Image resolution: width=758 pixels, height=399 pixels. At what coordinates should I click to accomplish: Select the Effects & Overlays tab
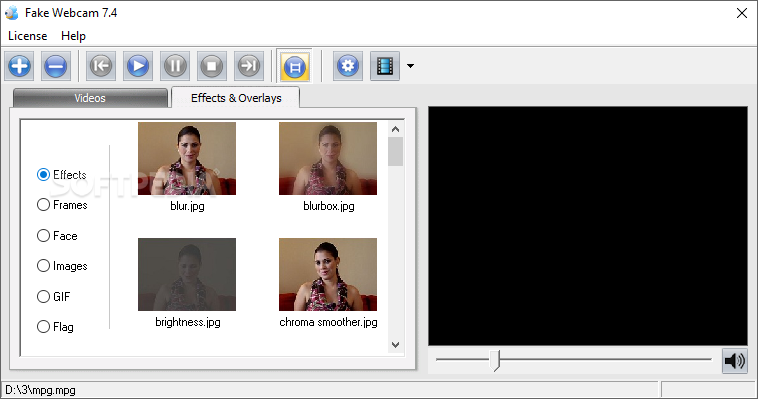click(x=236, y=98)
